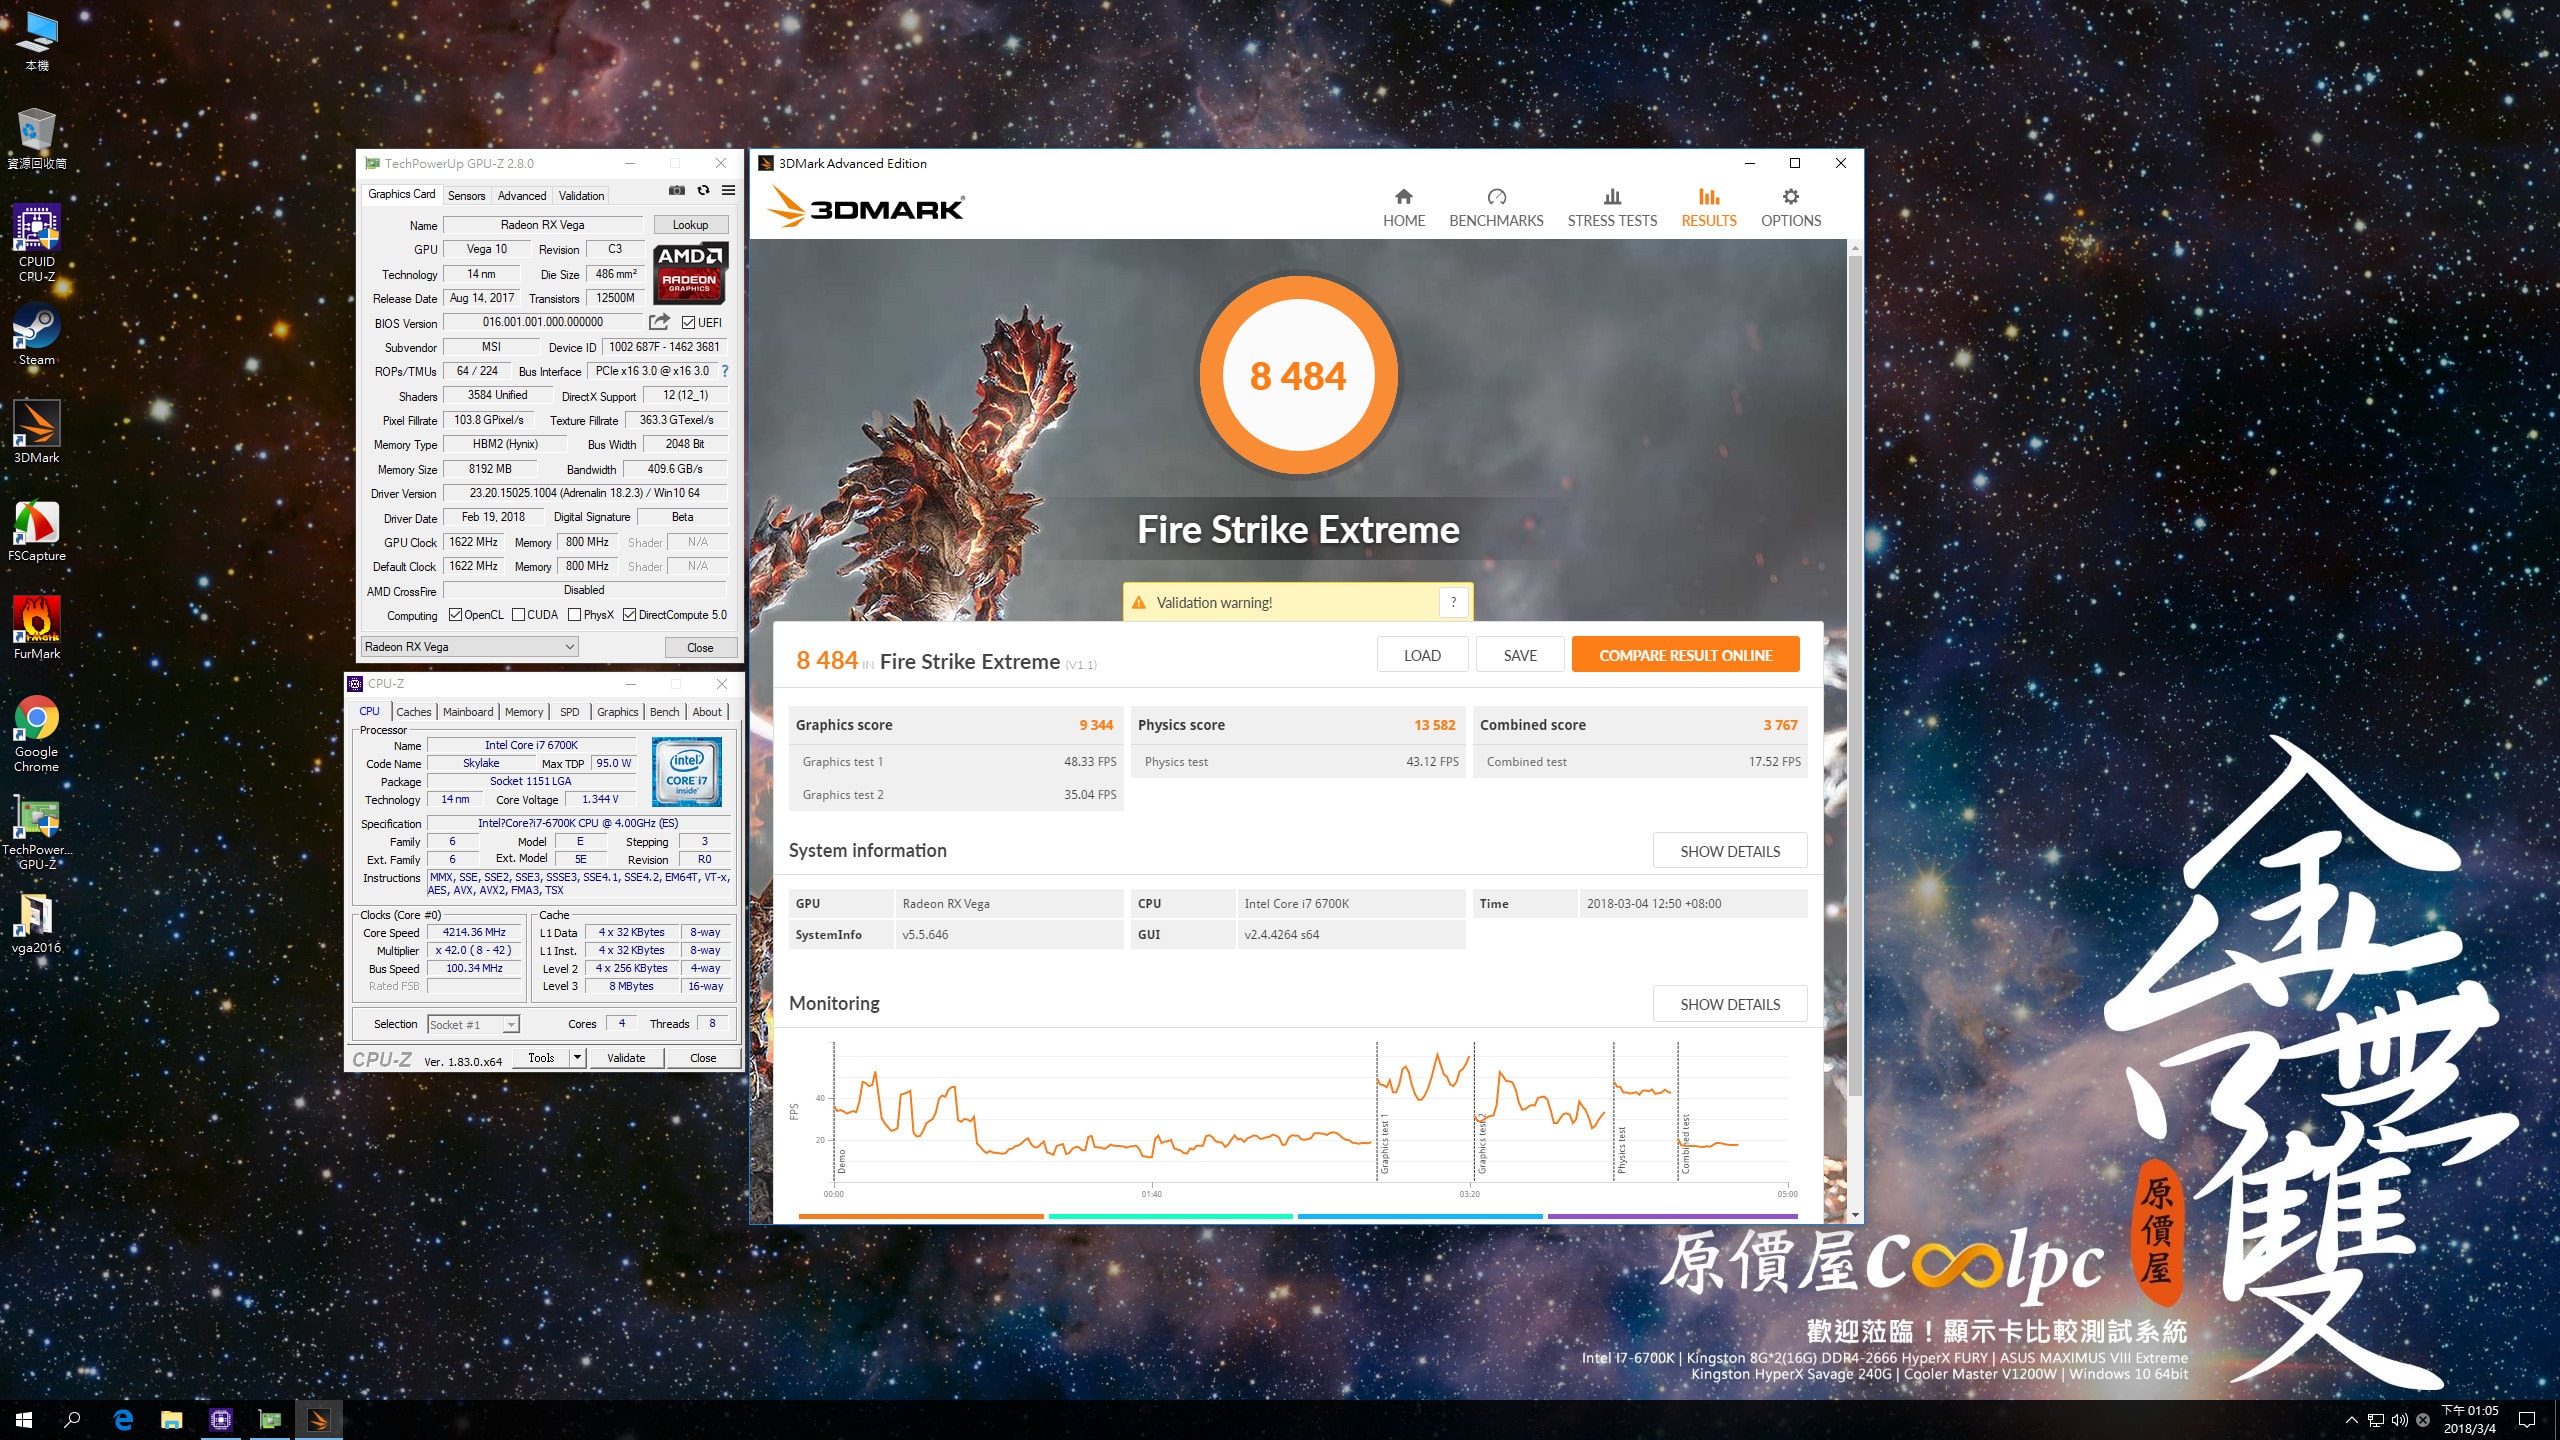The height and width of the screenshot is (1440, 2560).
Task: Share BIOS via export icon in GPU-Z
Action: [659, 322]
